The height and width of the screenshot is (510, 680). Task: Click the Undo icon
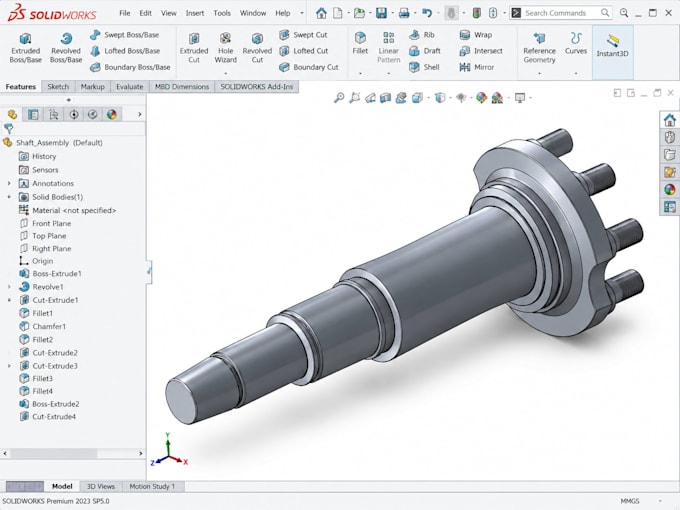[x=427, y=13]
